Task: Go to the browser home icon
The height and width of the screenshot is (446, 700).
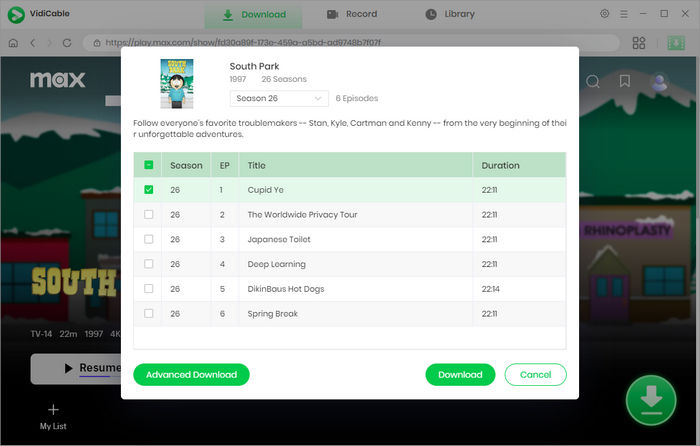Action: [x=13, y=43]
